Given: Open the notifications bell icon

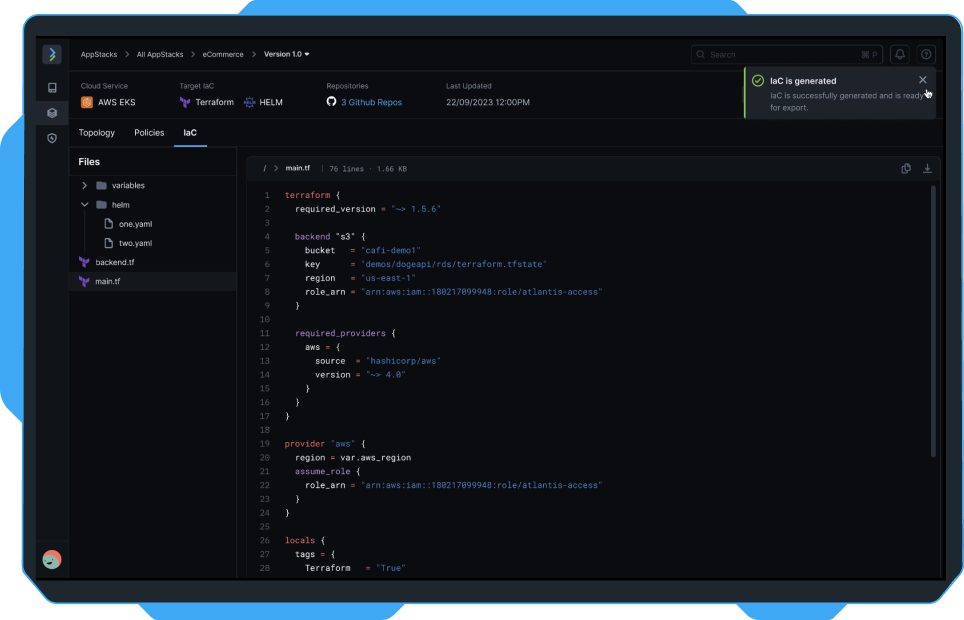Looking at the screenshot, I should click(899, 54).
